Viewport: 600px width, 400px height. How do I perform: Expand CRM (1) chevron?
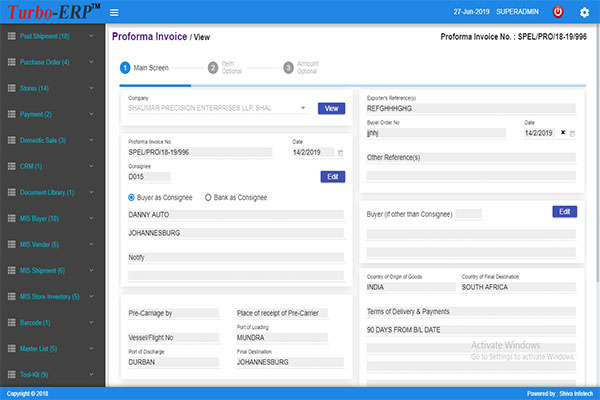91,166
